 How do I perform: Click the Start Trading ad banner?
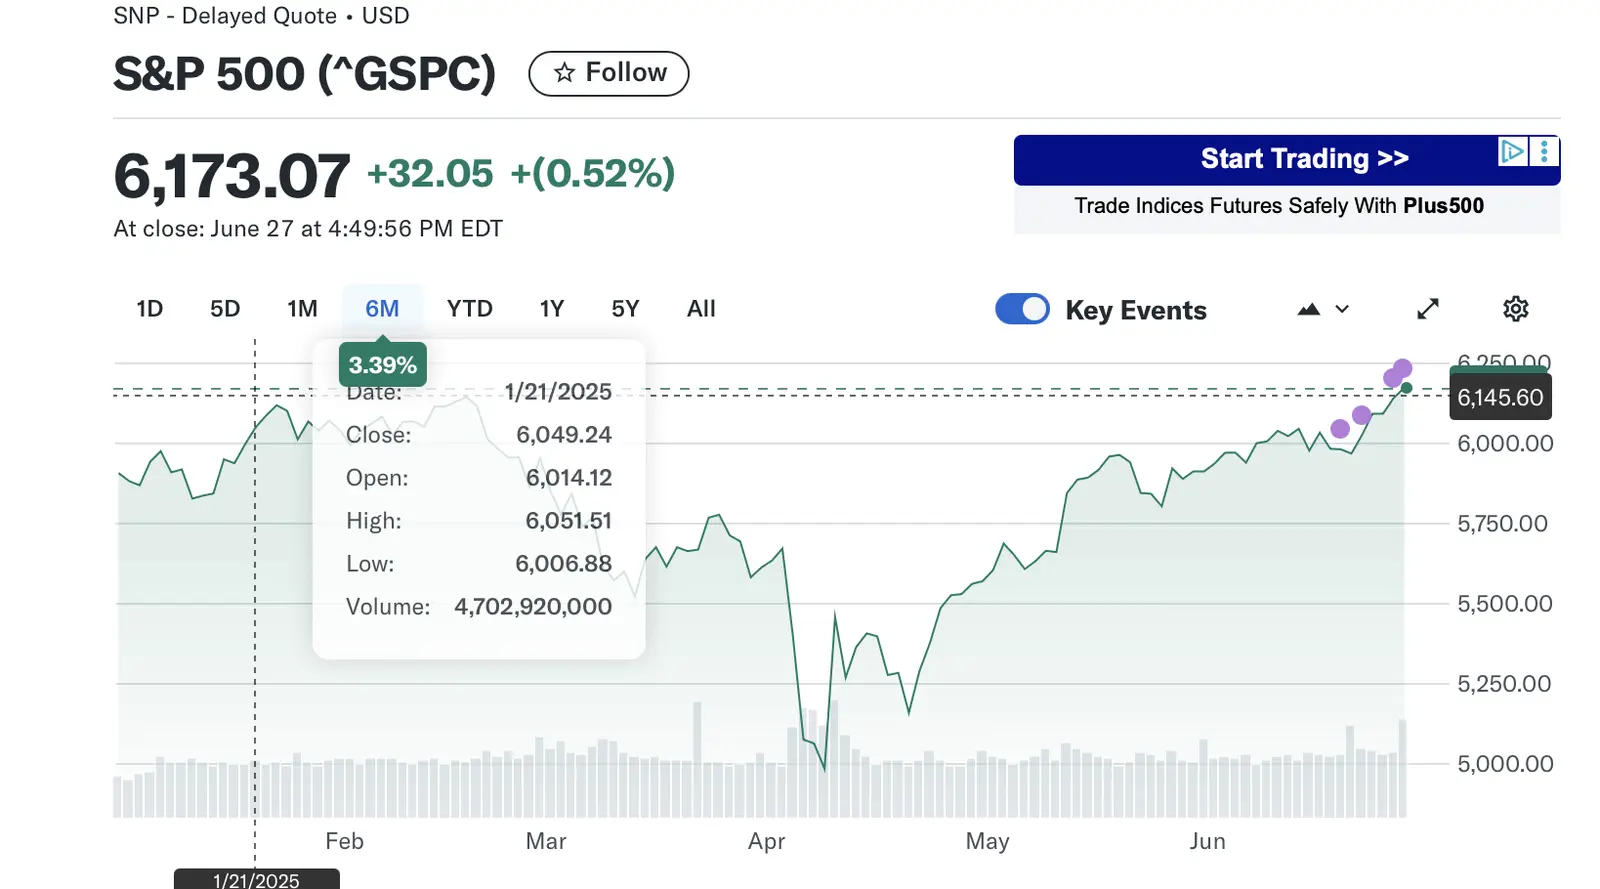point(1286,160)
